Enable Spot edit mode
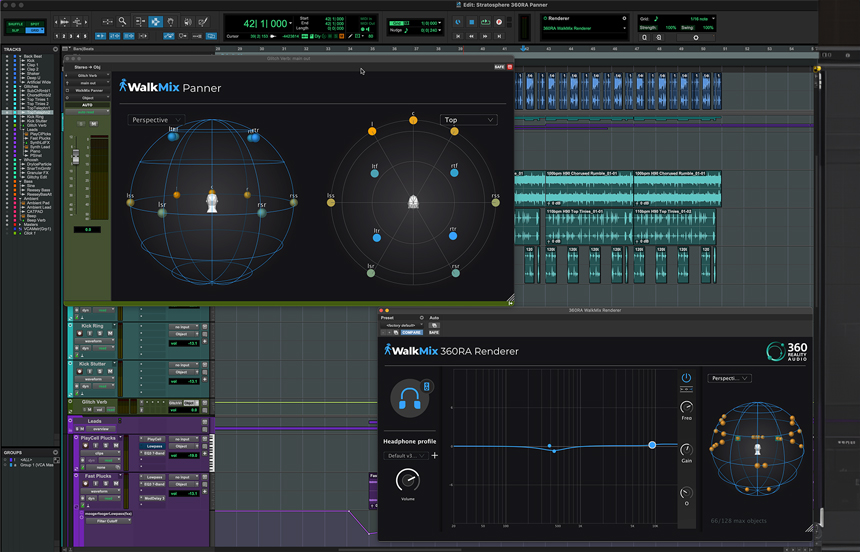 click(x=35, y=24)
